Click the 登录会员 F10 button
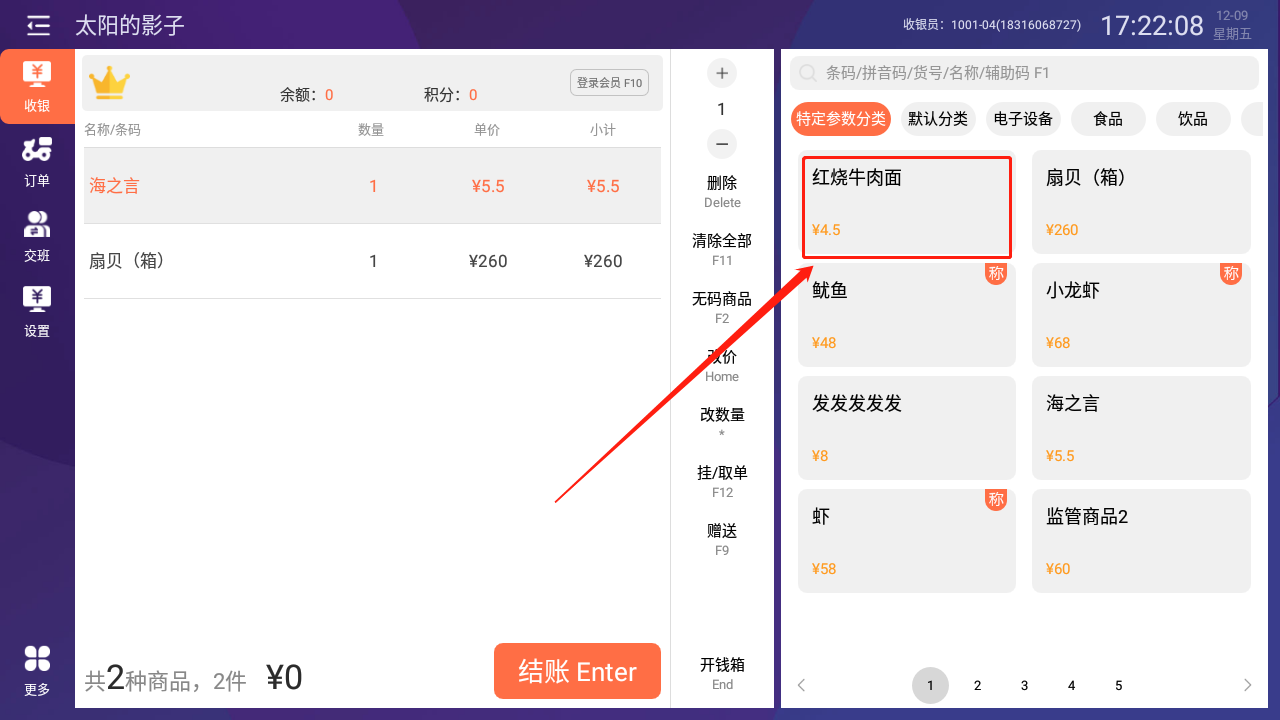Image resolution: width=1280 pixels, height=720 pixels. [x=610, y=83]
